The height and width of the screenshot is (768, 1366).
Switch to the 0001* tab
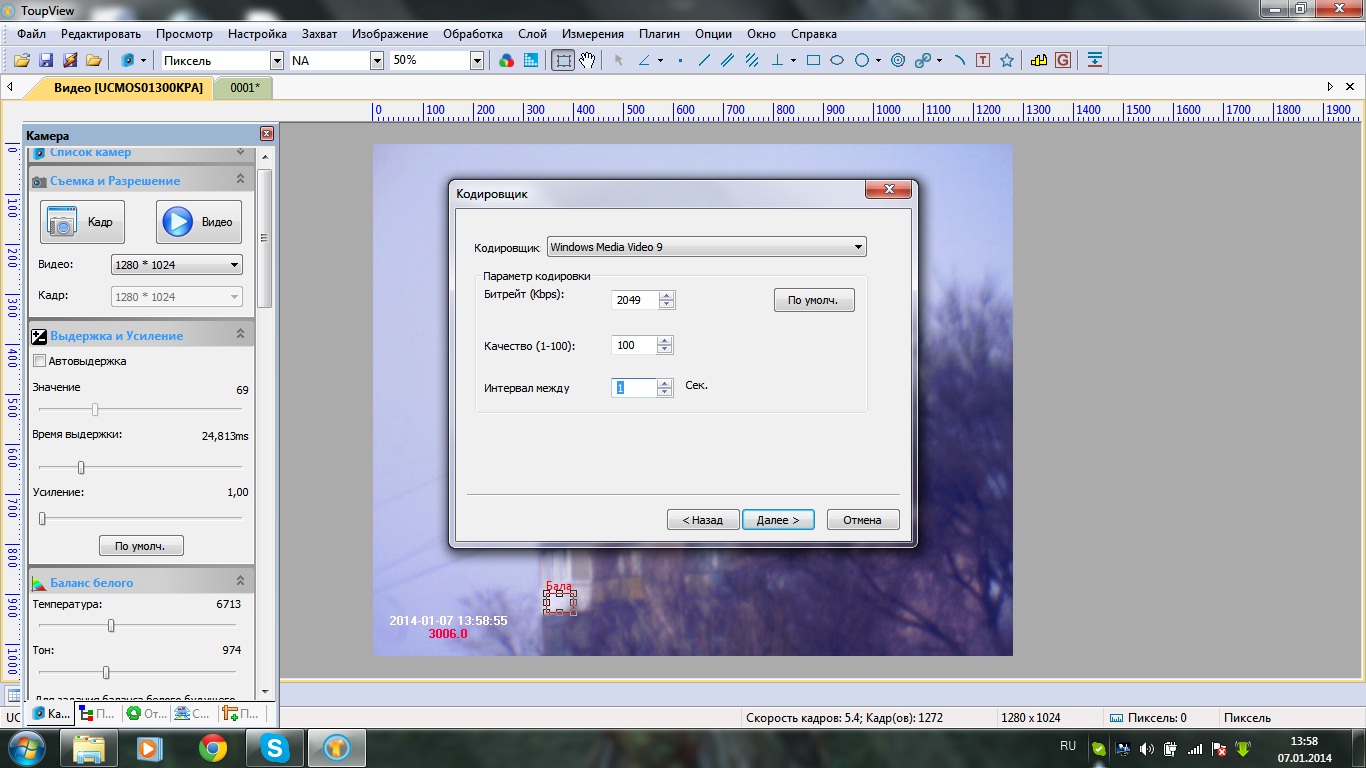coord(244,88)
